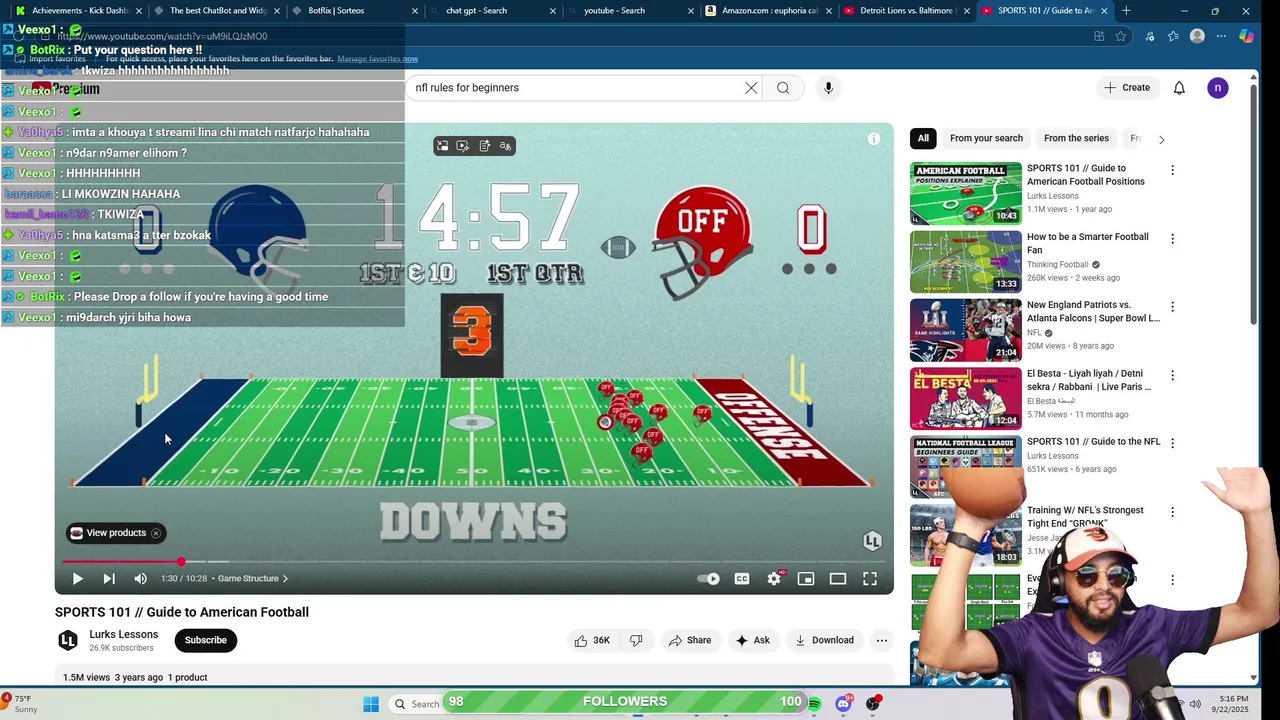This screenshot has height=720, width=1280.
Task: Toggle closed captions (CC) button
Action: coord(741,578)
